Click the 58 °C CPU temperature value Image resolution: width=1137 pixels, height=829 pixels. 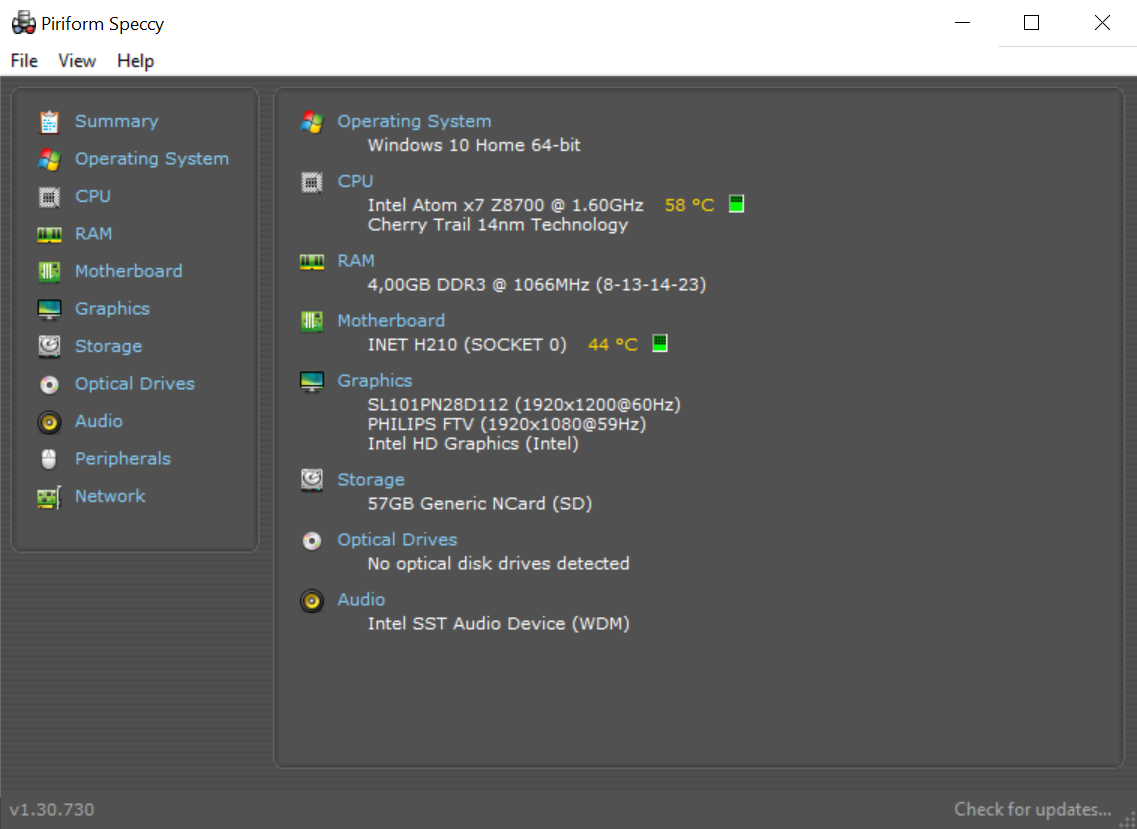[x=690, y=205]
